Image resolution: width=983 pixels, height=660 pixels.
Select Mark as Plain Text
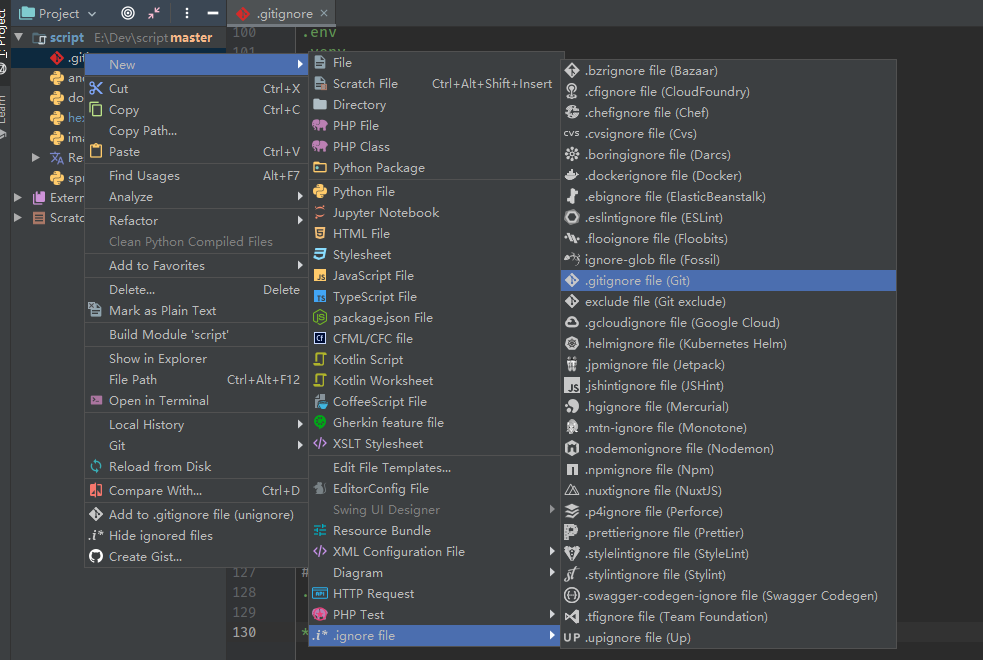[196, 310]
